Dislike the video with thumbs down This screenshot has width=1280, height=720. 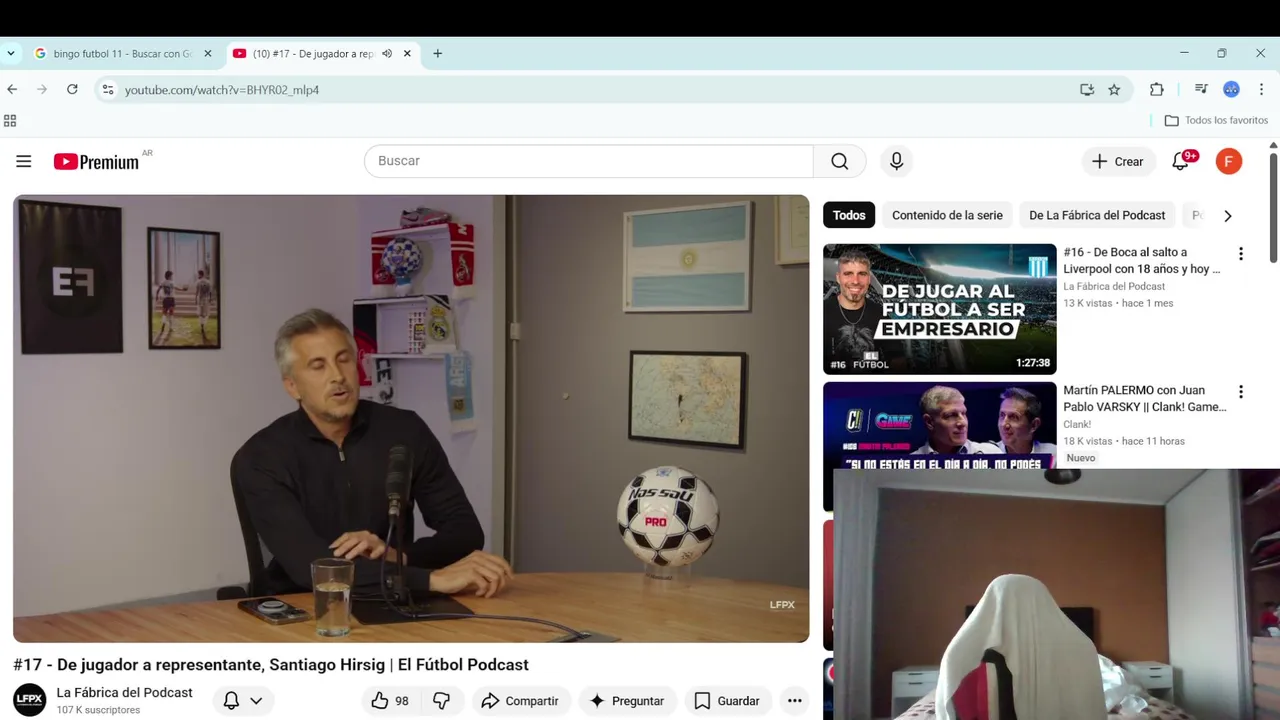point(441,701)
